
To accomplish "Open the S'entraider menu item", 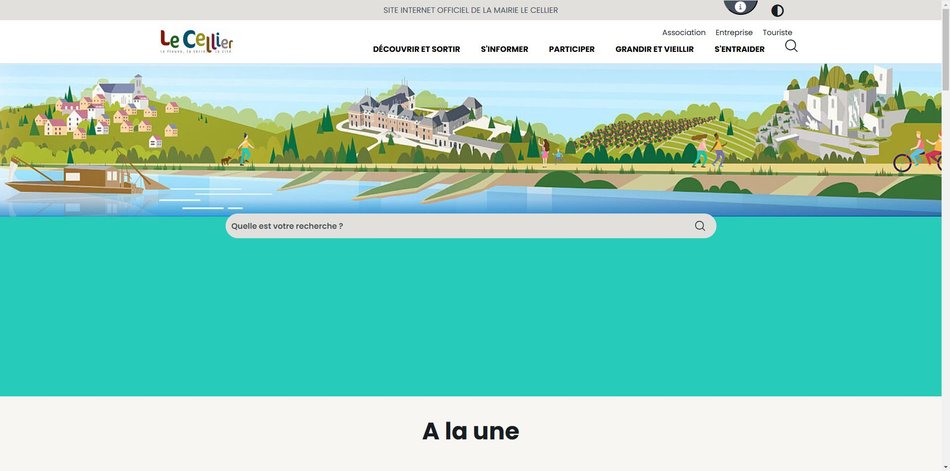I will click(x=739, y=49).
